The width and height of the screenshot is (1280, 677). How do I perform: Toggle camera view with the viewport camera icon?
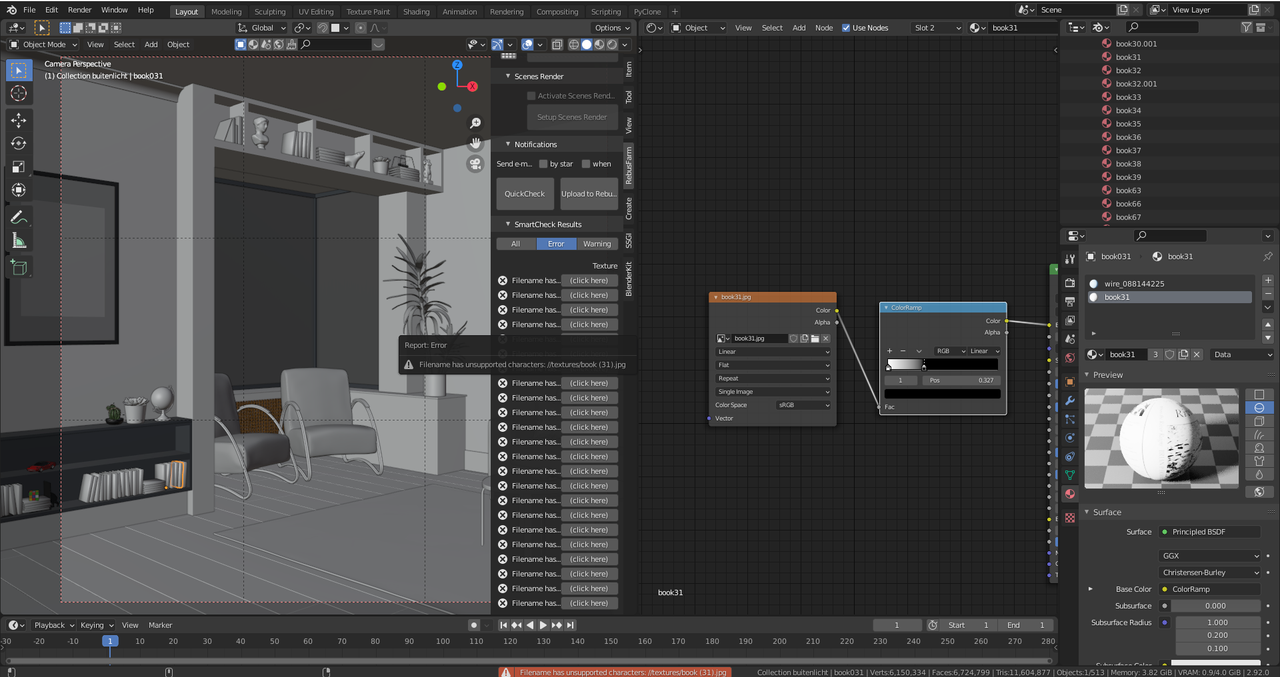click(476, 164)
